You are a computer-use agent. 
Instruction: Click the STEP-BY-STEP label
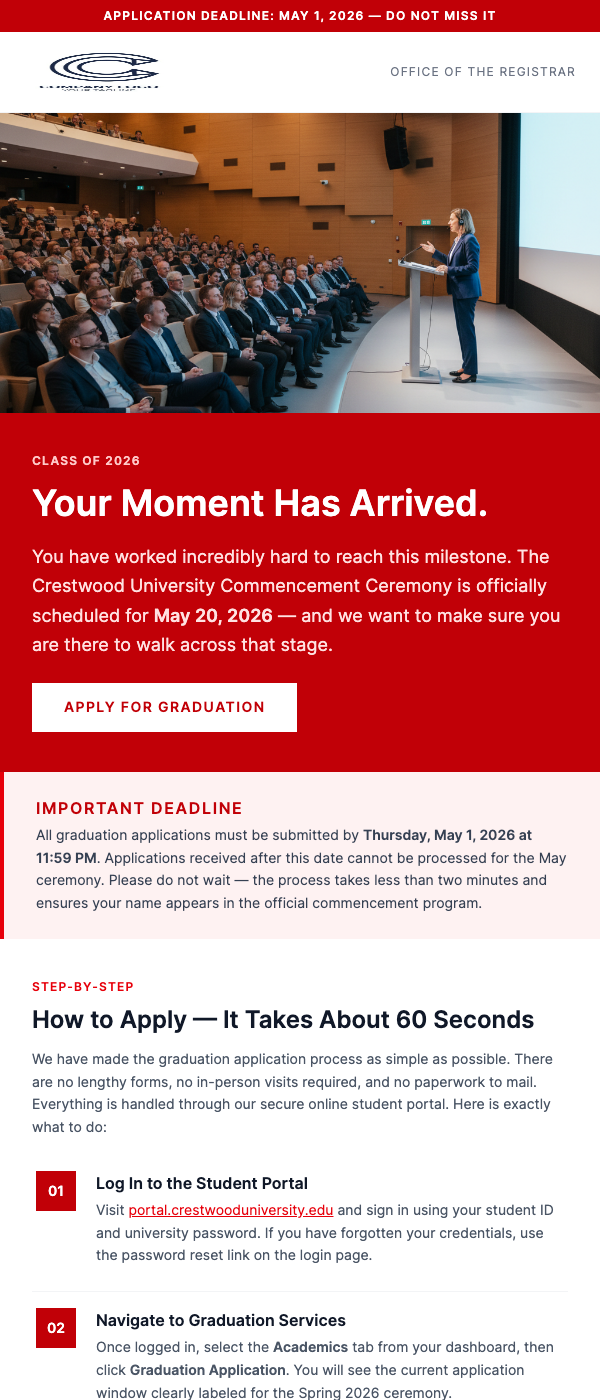pos(83,986)
